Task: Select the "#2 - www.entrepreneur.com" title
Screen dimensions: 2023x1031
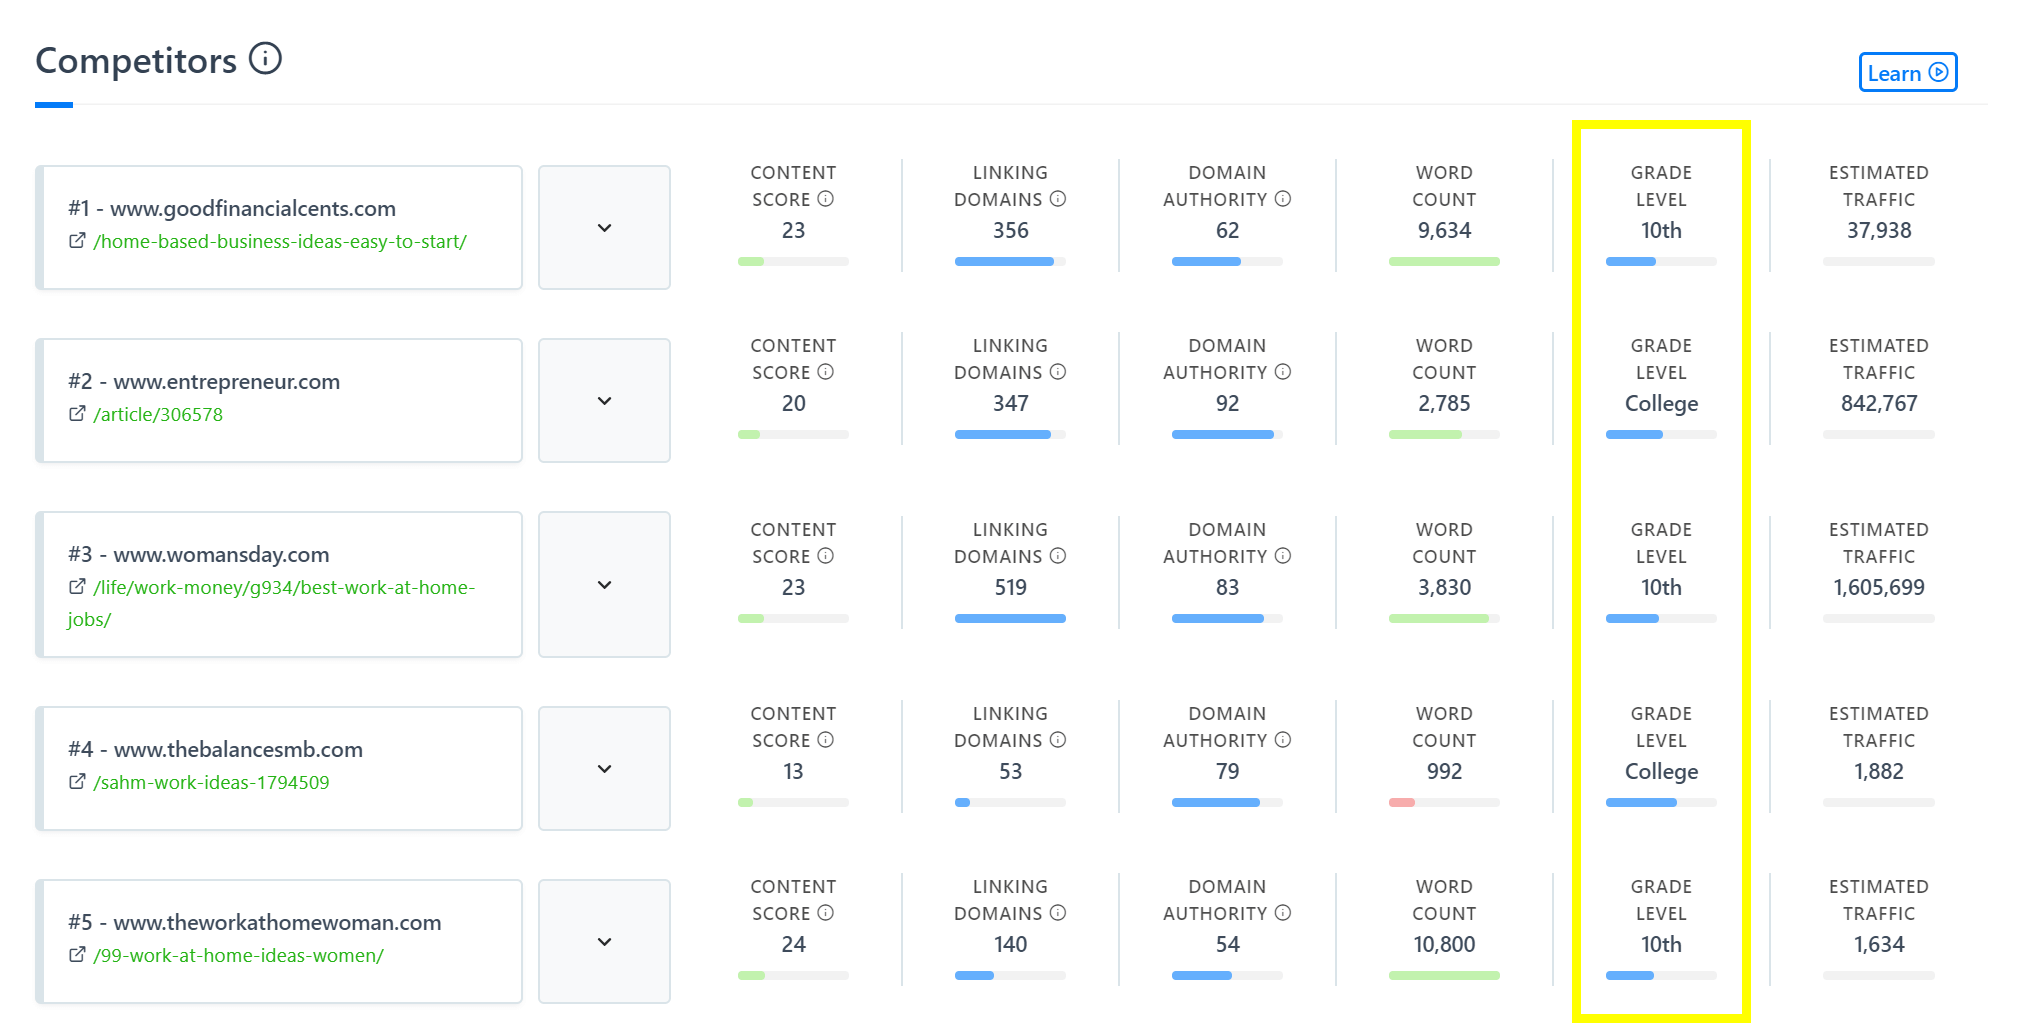Action: (x=204, y=381)
